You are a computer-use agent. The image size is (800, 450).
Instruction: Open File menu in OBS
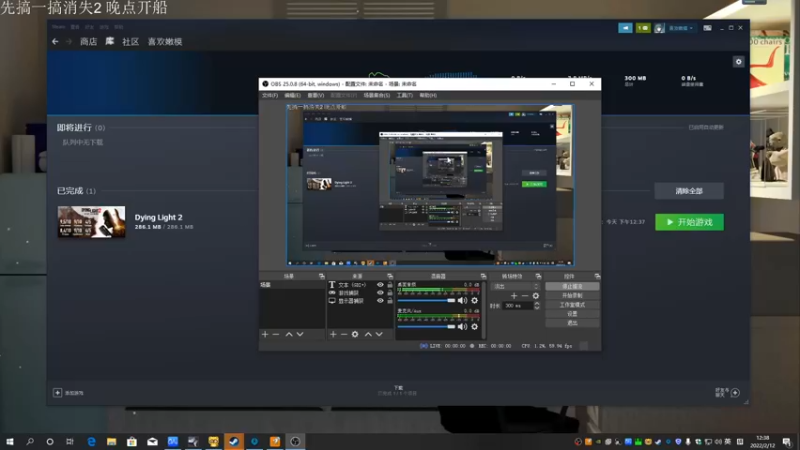[270, 95]
